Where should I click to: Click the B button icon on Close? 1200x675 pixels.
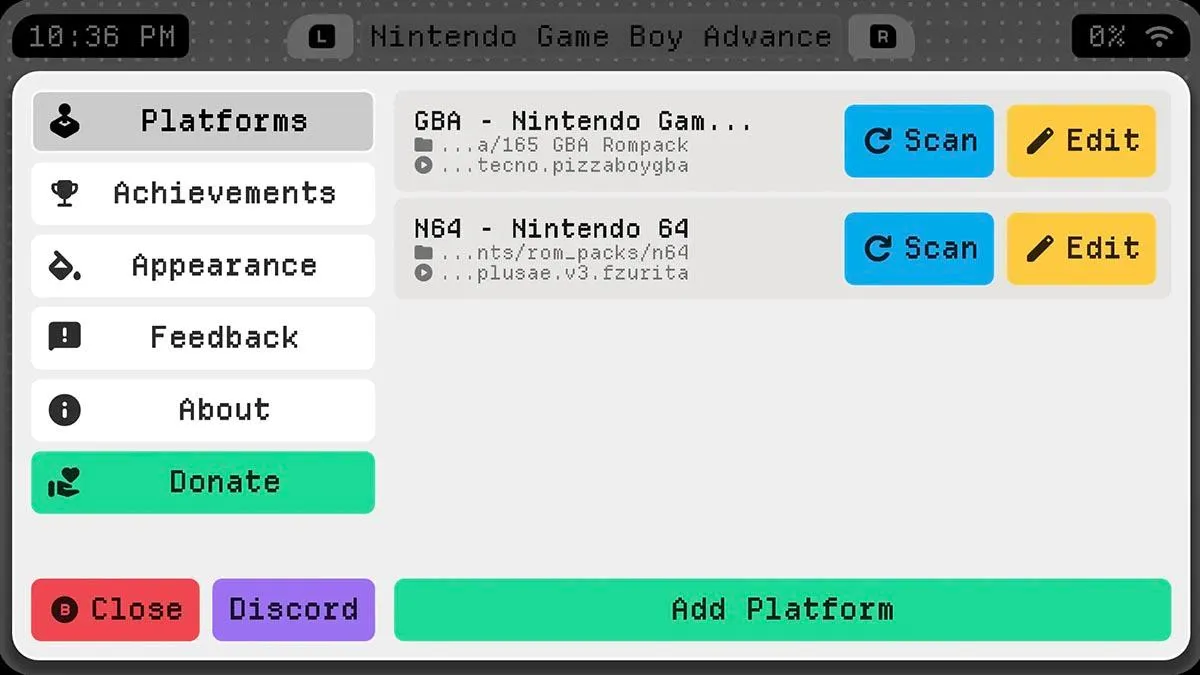pyautogui.click(x=65, y=609)
